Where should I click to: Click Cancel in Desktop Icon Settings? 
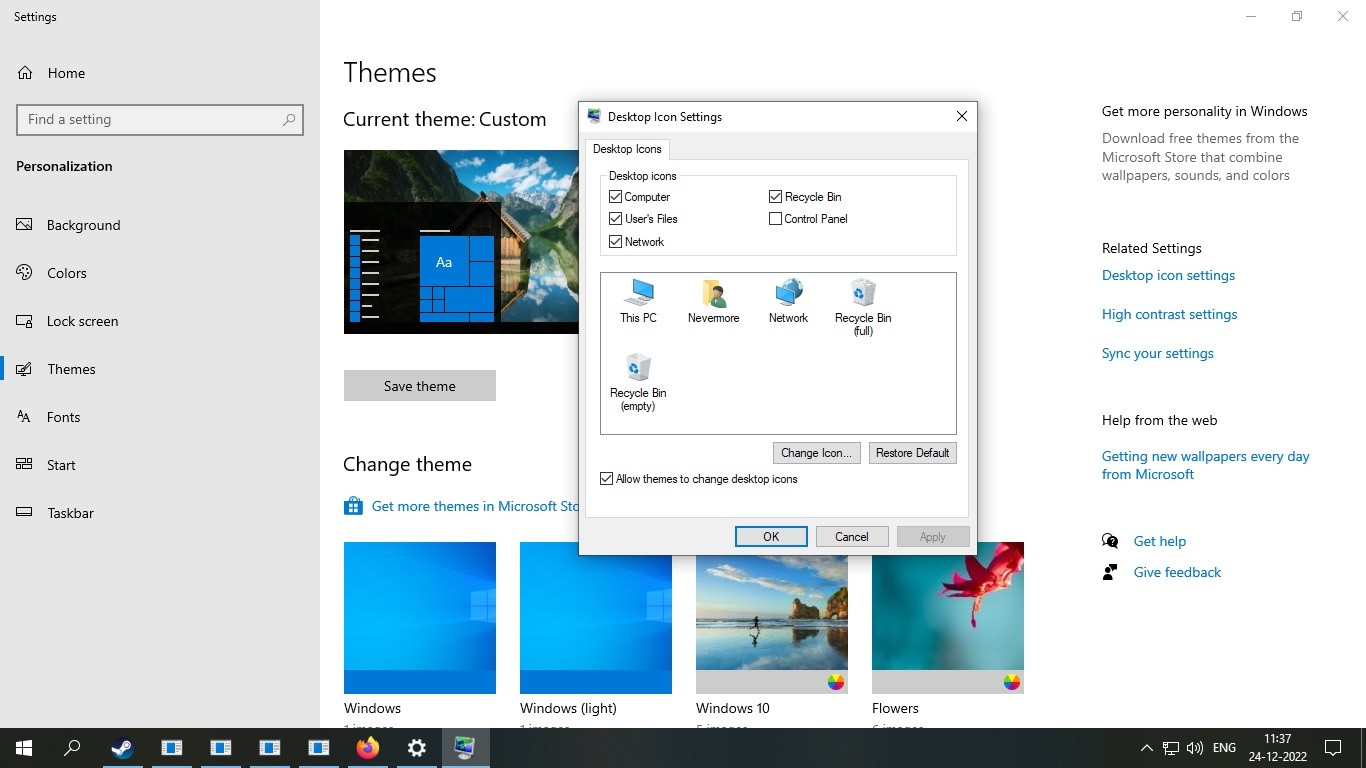pyautogui.click(x=852, y=537)
